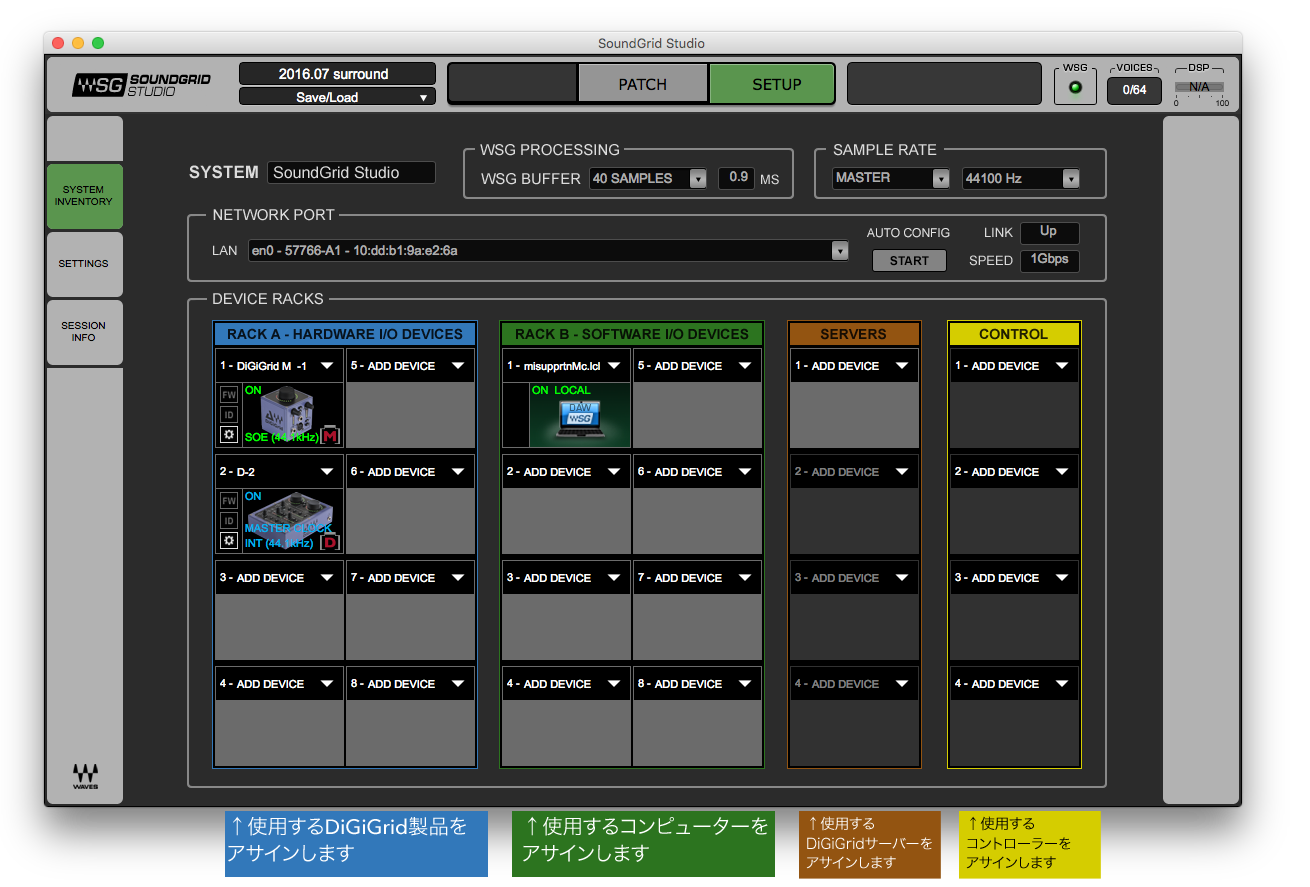Screen dimensions: 1310x887
Task: Click the CONTROL rack header
Action: pyautogui.click(x=1014, y=334)
